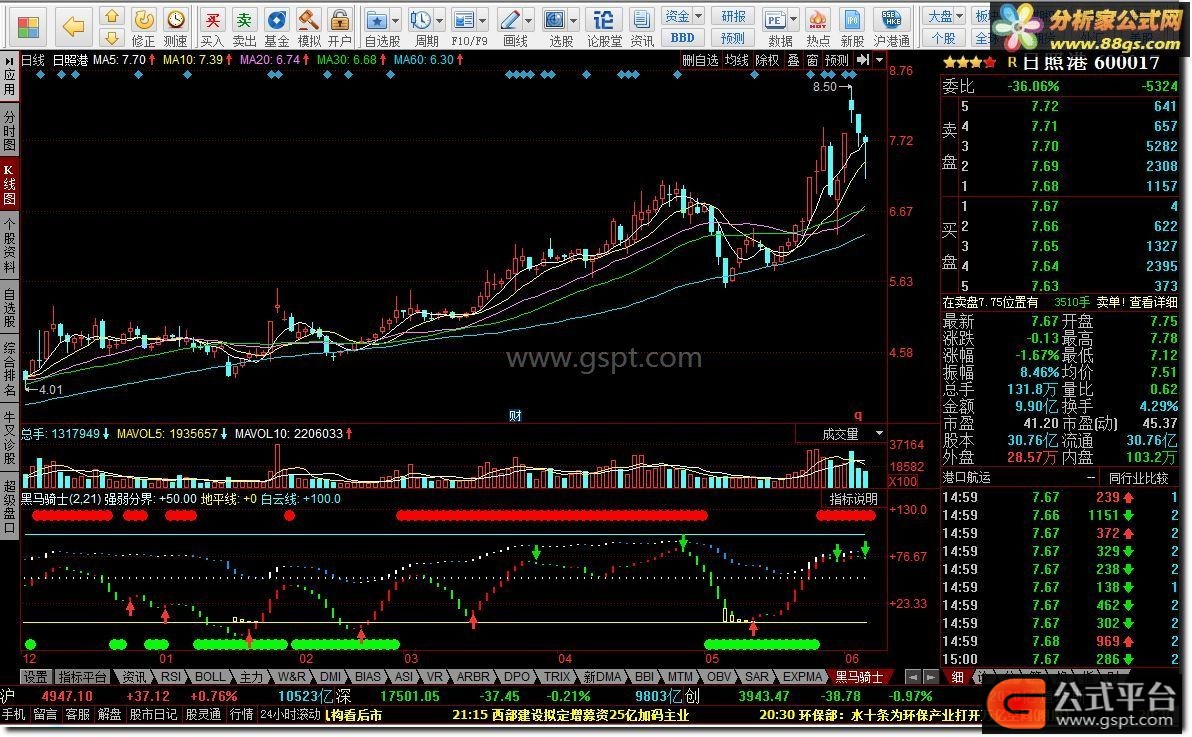Expand the 数据 PE dropdown arrow
This screenshot has height=737, width=1192.
click(794, 21)
